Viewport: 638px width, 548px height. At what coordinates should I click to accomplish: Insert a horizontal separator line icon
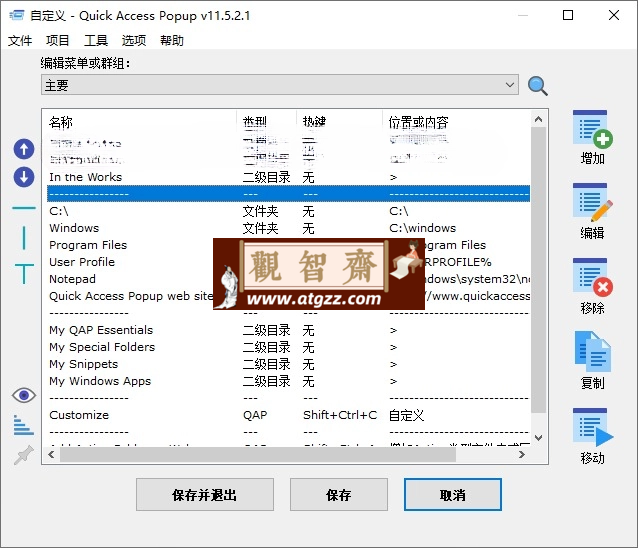pos(24,208)
